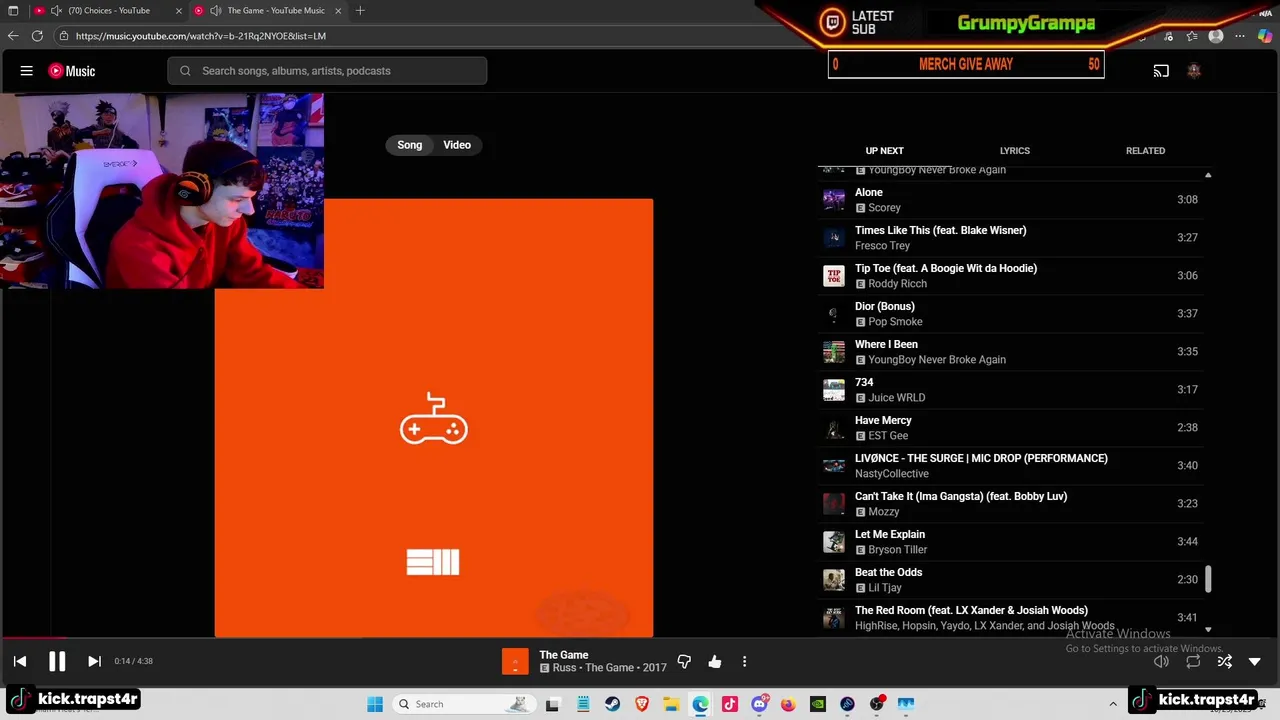
Task: Click the large orange album artwork
Action: 434,417
